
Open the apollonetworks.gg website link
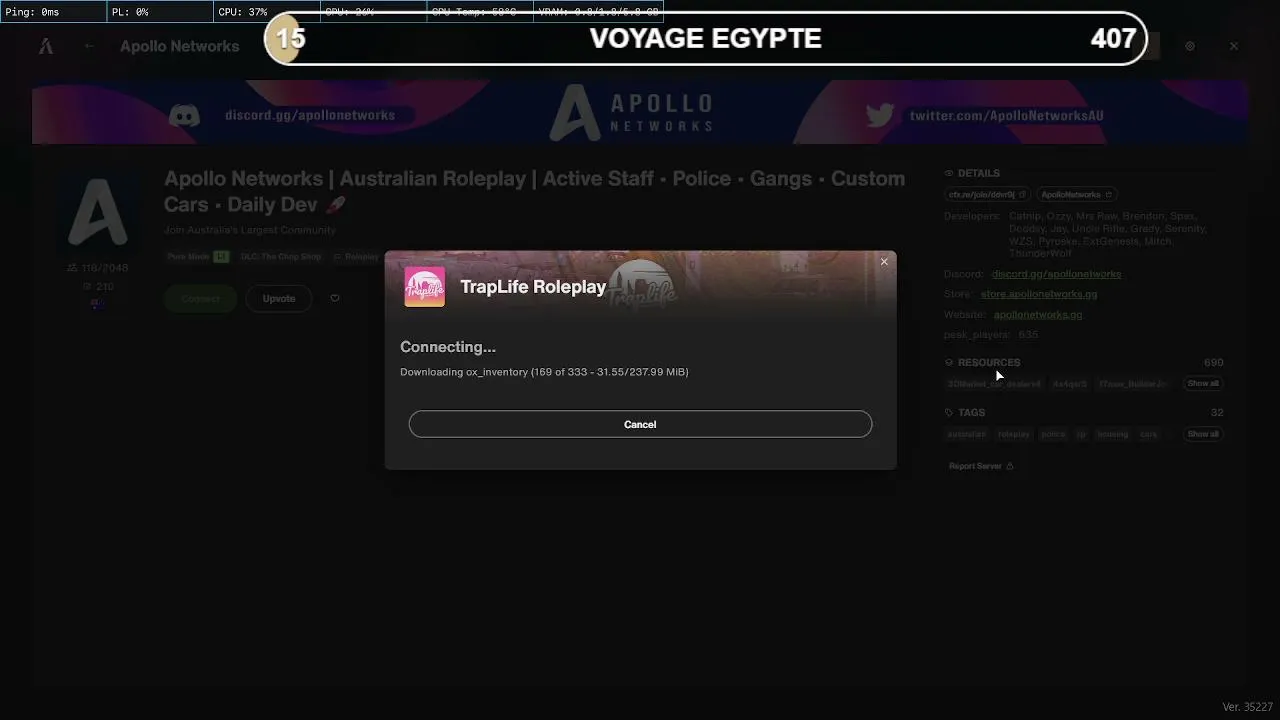[1038, 314]
